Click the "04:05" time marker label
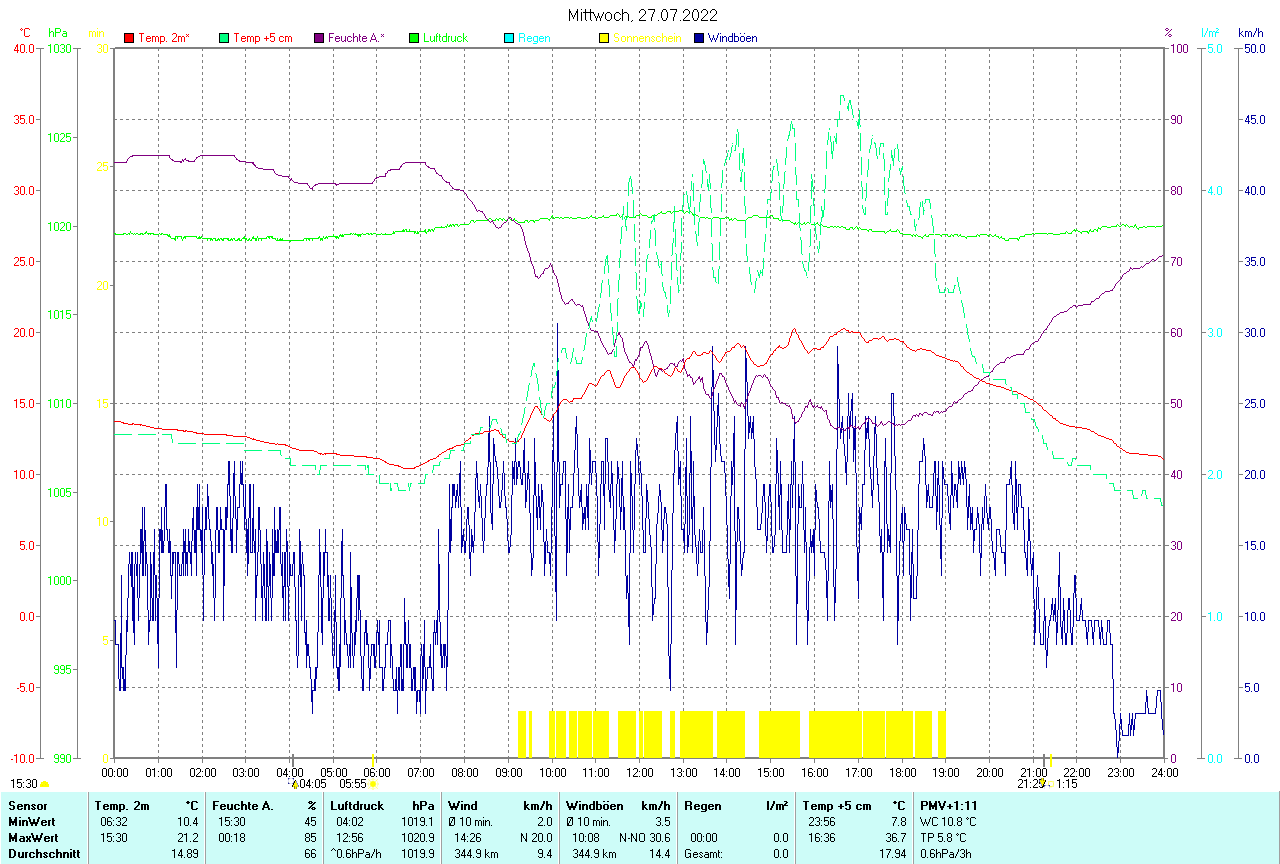 tap(313, 784)
